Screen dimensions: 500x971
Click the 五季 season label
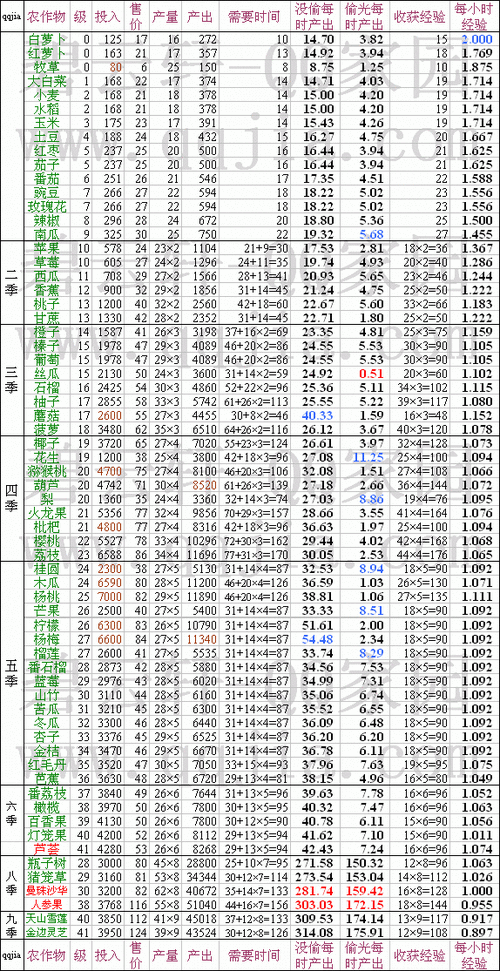pyautogui.click(x=12, y=673)
